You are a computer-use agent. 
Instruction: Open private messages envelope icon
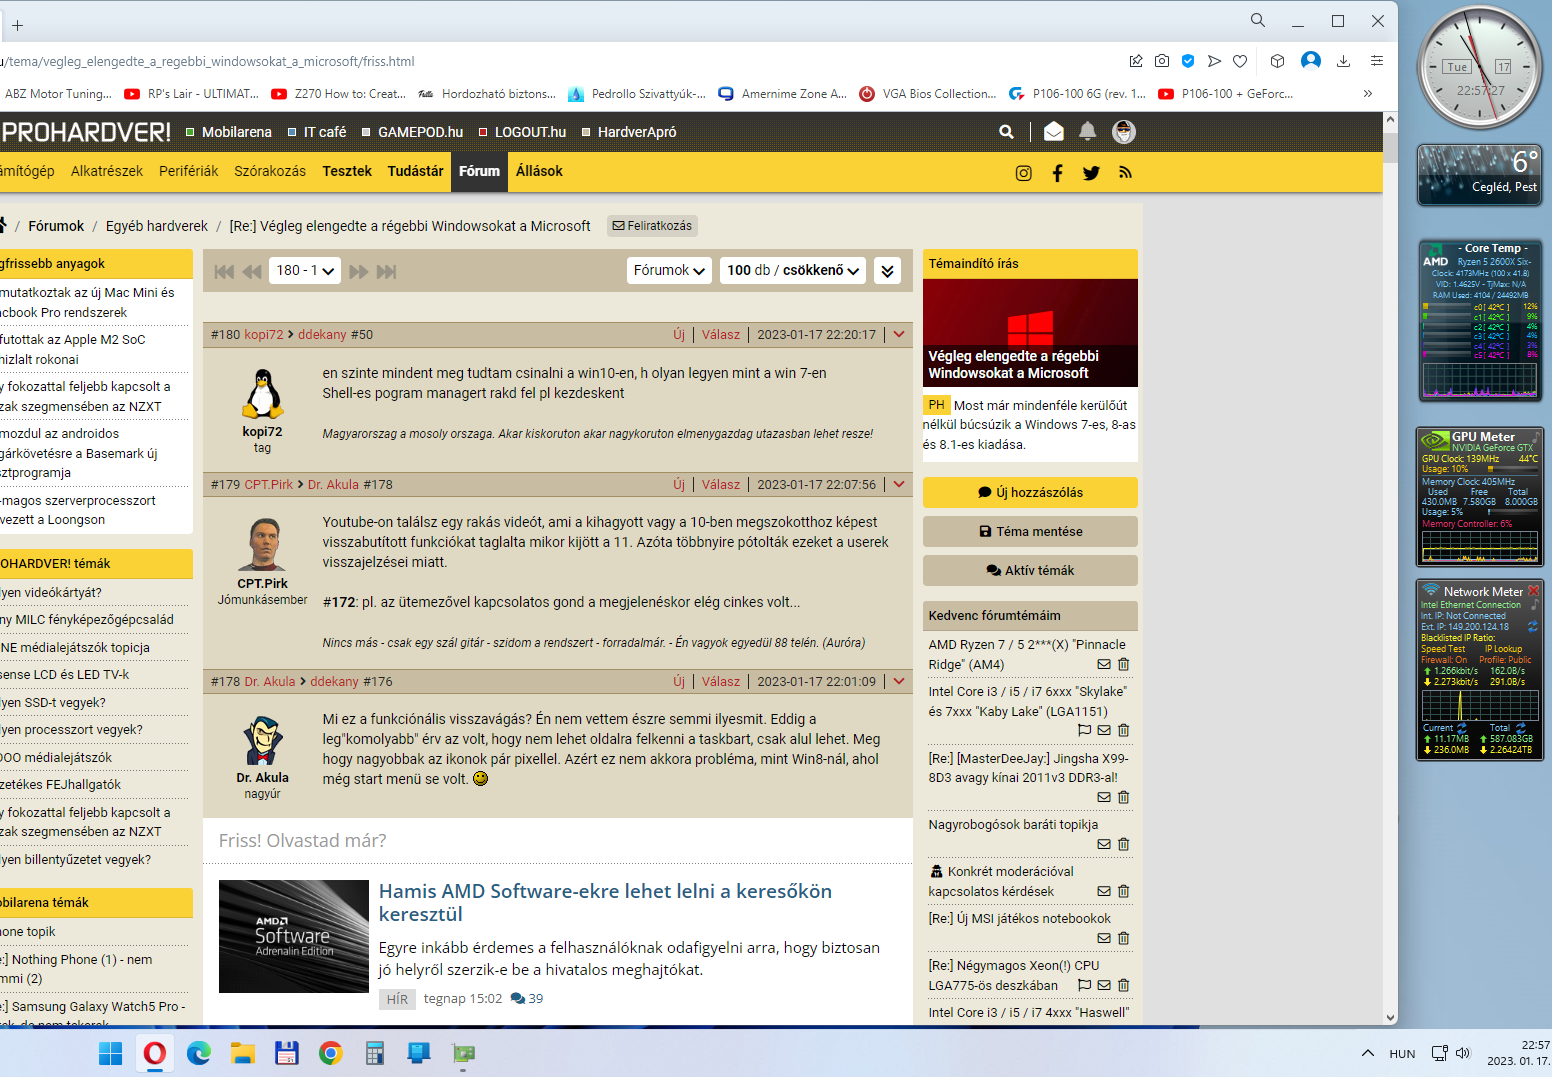tap(1054, 132)
